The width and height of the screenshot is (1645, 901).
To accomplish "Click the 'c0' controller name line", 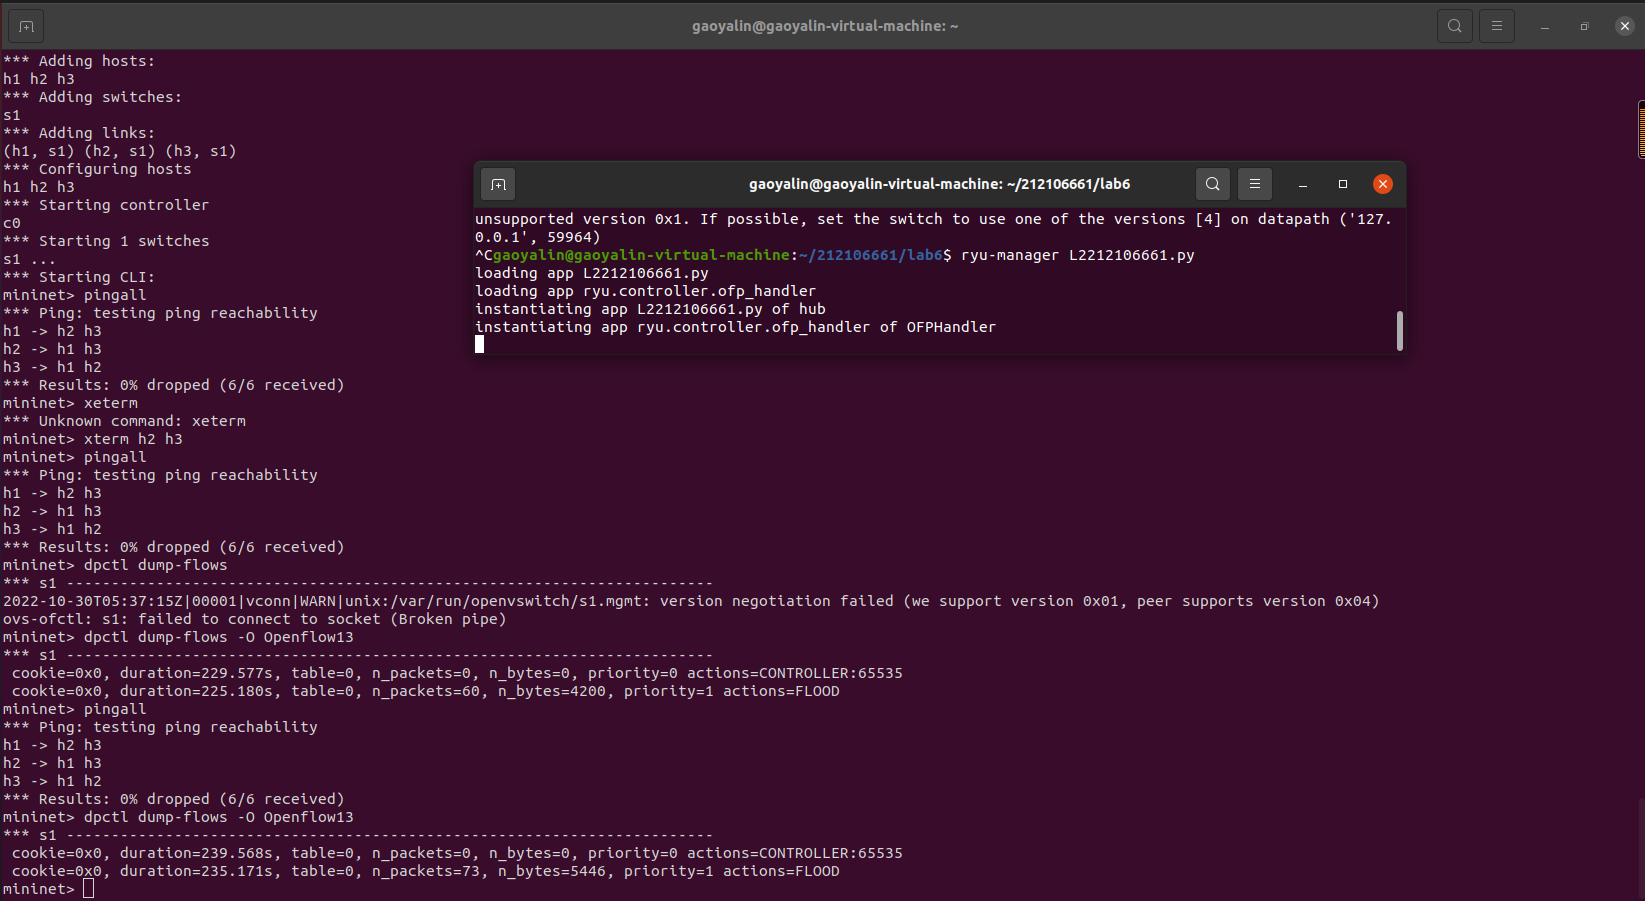I will click(x=12, y=223).
